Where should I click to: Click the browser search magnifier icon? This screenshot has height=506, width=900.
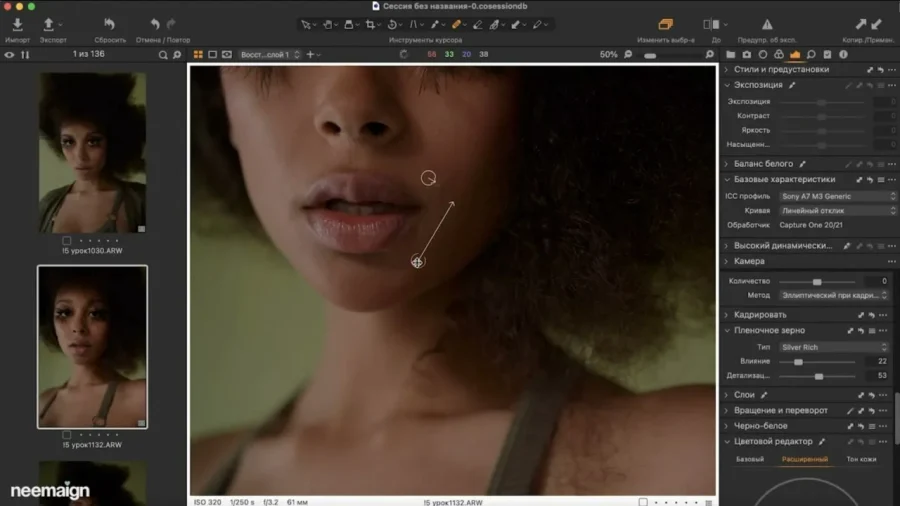(x=163, y=55)
